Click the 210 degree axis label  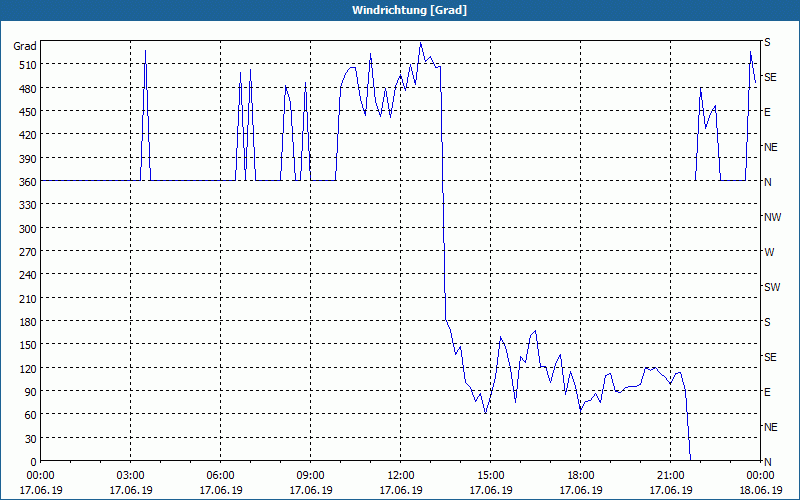coord(28,298)
